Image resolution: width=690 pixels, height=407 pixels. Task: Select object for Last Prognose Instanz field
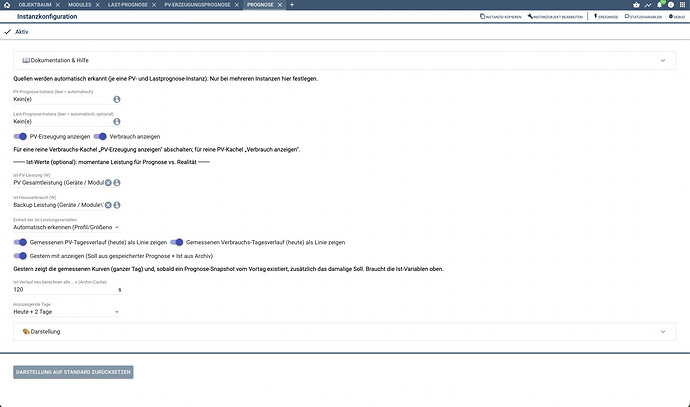117,121
